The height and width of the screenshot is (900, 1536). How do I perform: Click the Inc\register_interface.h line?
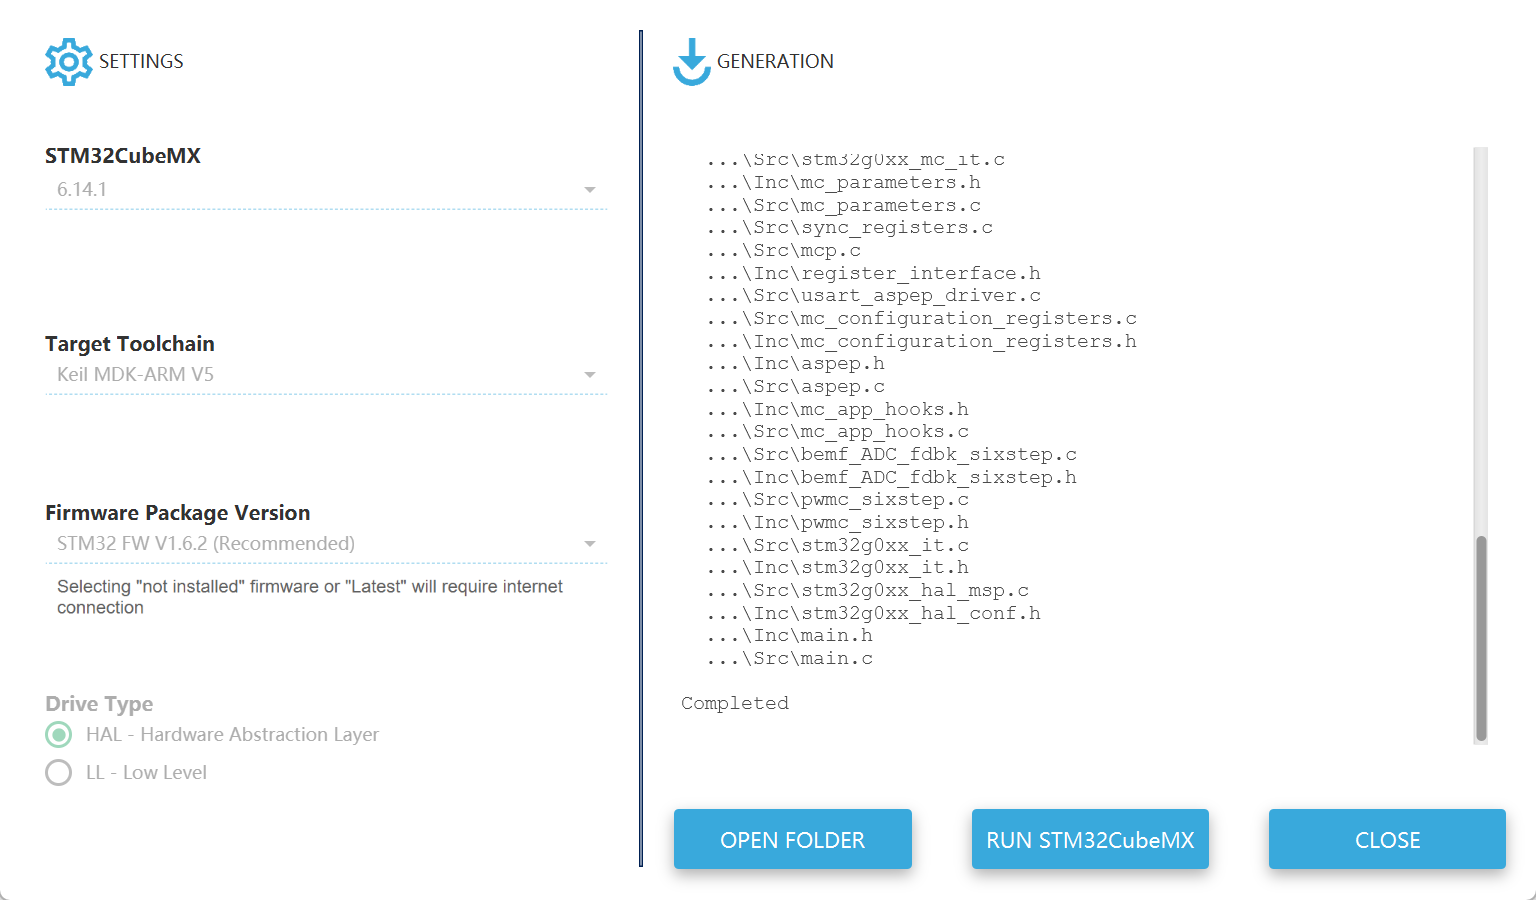coord(873,274)
